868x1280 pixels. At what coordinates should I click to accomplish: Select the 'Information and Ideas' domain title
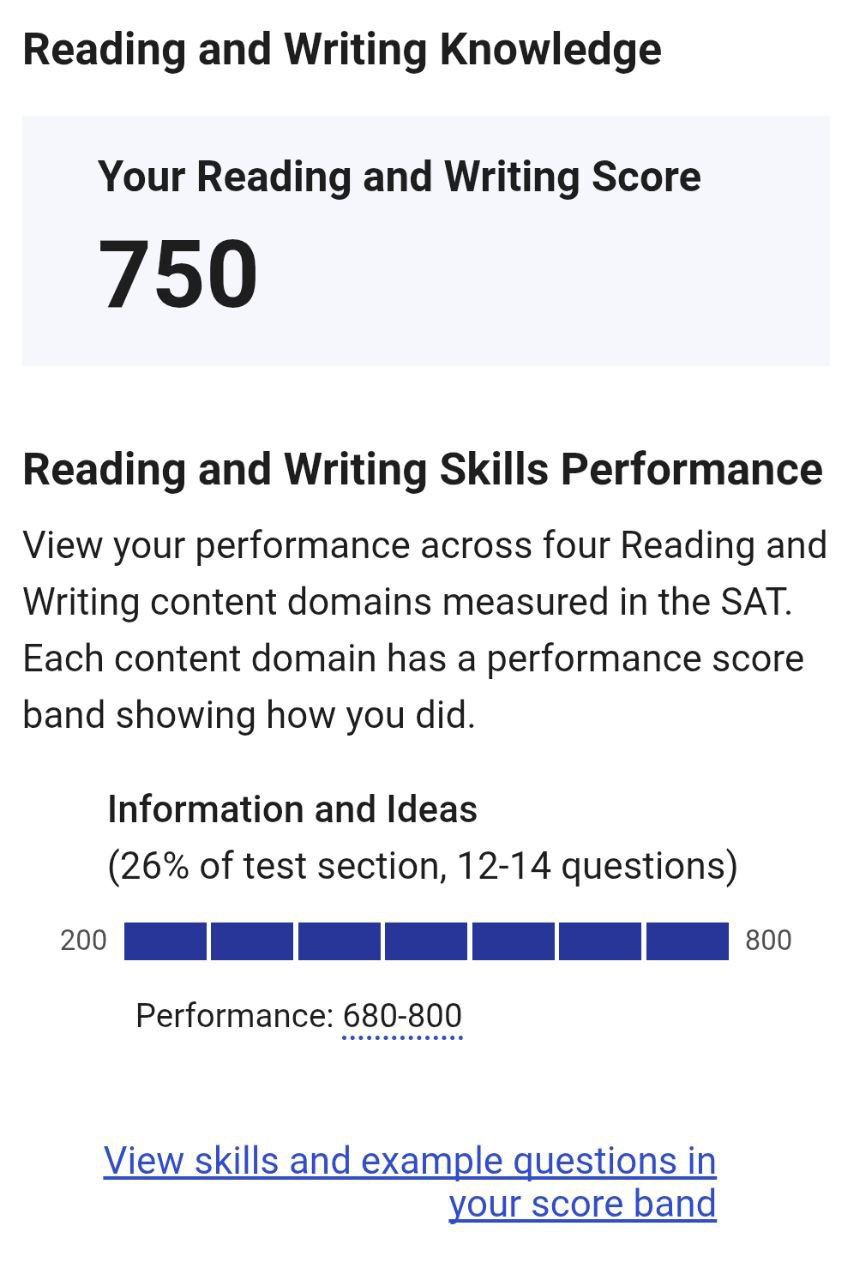click(294, 809)
